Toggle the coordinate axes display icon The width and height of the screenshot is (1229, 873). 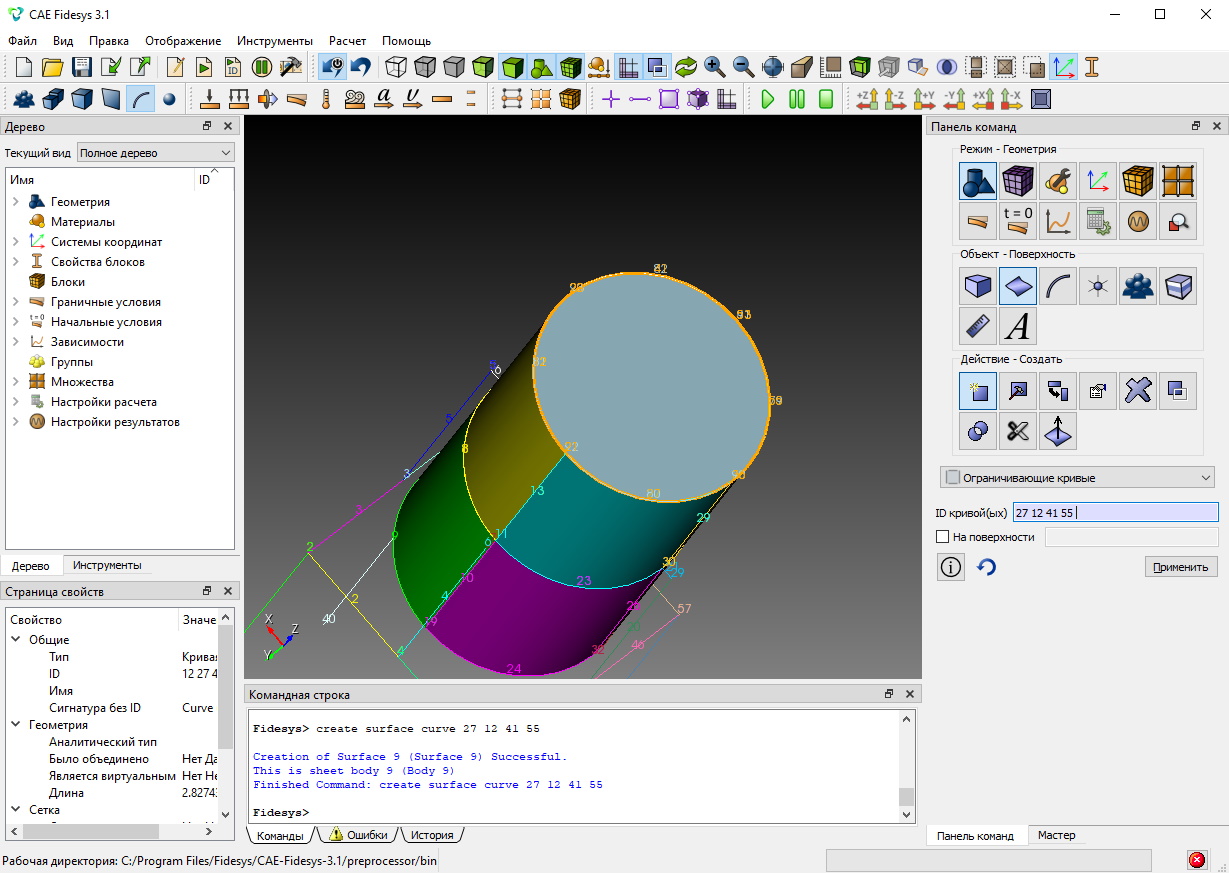[x=1063, y=67]
